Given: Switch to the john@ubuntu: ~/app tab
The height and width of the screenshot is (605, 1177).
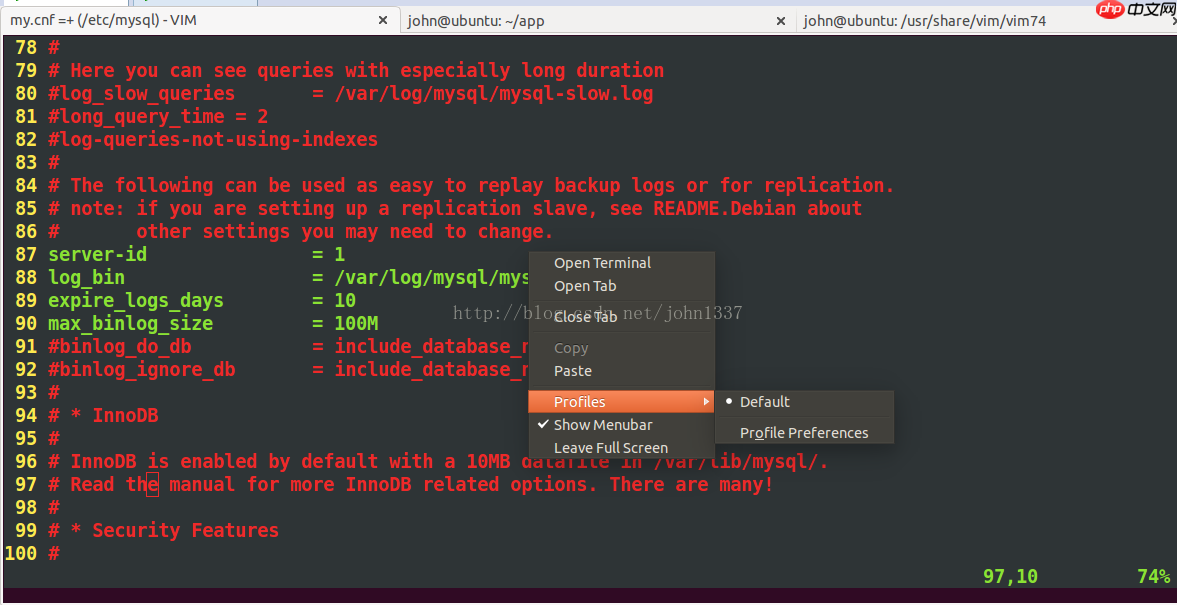Looking at the screenshot, I should tap(476, 20).
